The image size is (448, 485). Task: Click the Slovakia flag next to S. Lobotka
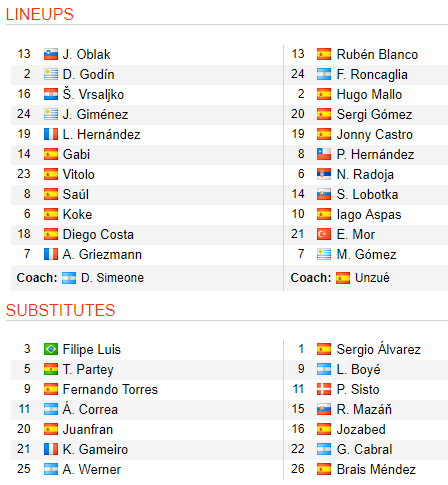coord(324,194)
